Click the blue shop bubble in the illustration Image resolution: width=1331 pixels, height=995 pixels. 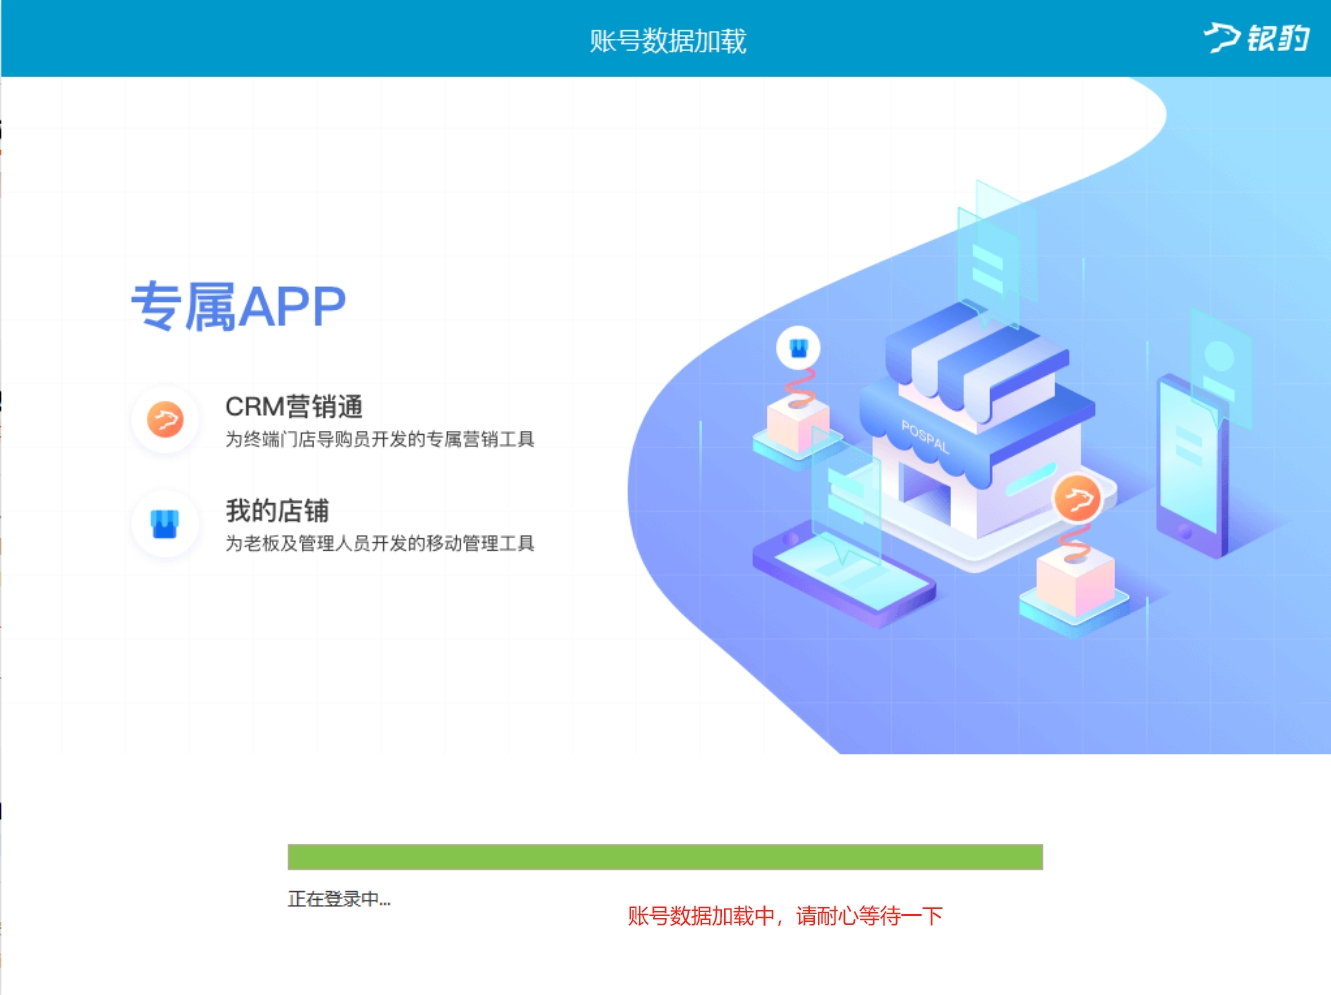(x=798, y=348)
